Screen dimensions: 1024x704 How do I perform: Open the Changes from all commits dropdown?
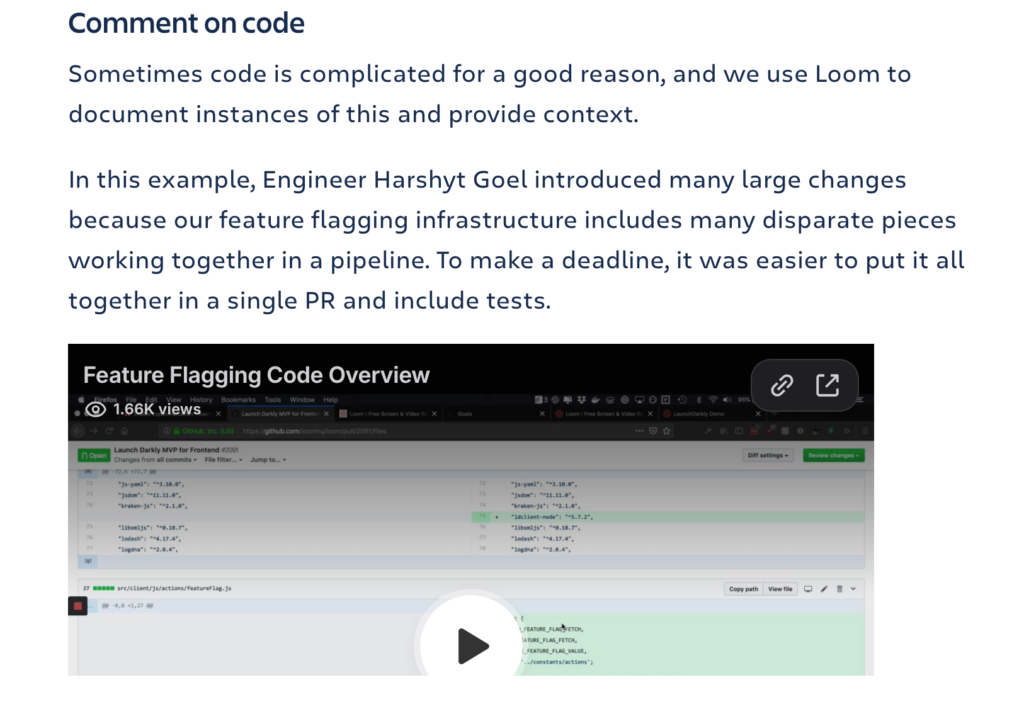[x=153, y=460]
